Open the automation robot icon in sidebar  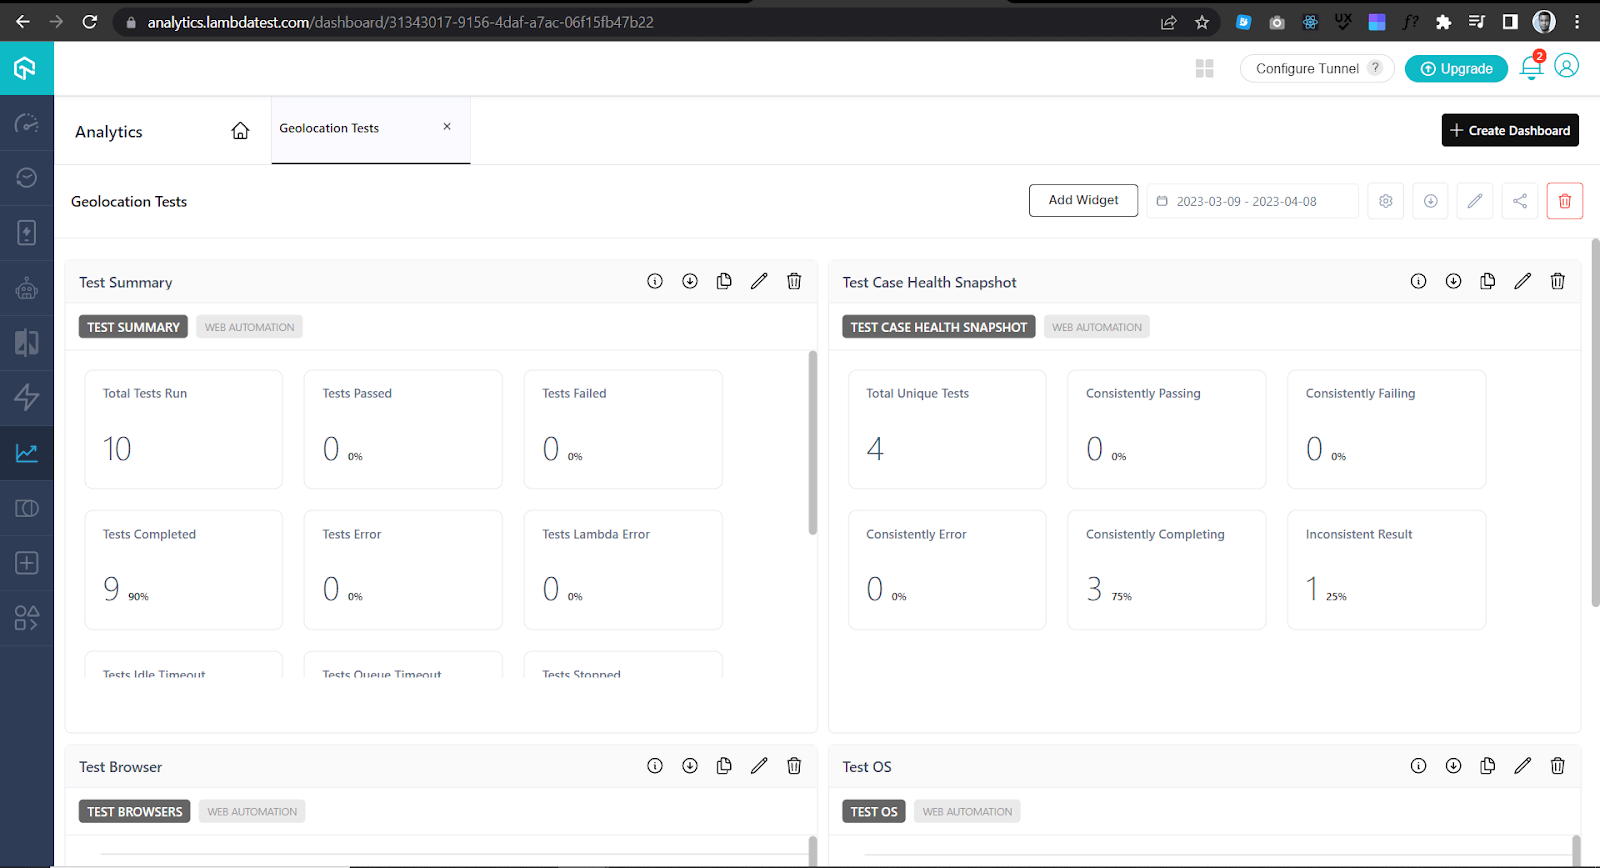click(27, 288)
